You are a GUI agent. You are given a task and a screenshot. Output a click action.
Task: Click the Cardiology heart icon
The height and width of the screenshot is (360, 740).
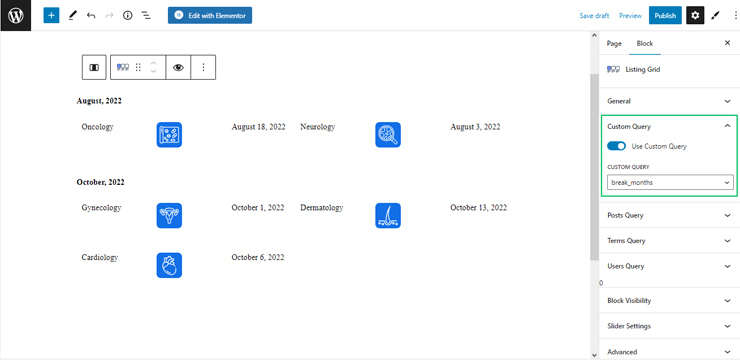click(x=169, y=266)
